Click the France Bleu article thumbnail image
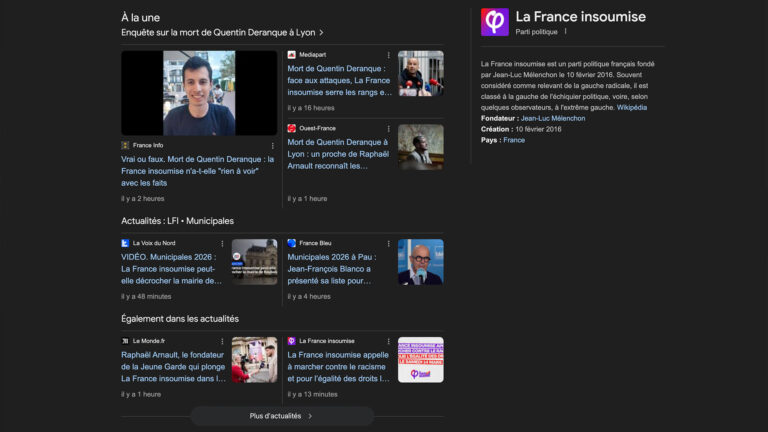This screenshot has height=432, width=768. (x=420, y=262)
